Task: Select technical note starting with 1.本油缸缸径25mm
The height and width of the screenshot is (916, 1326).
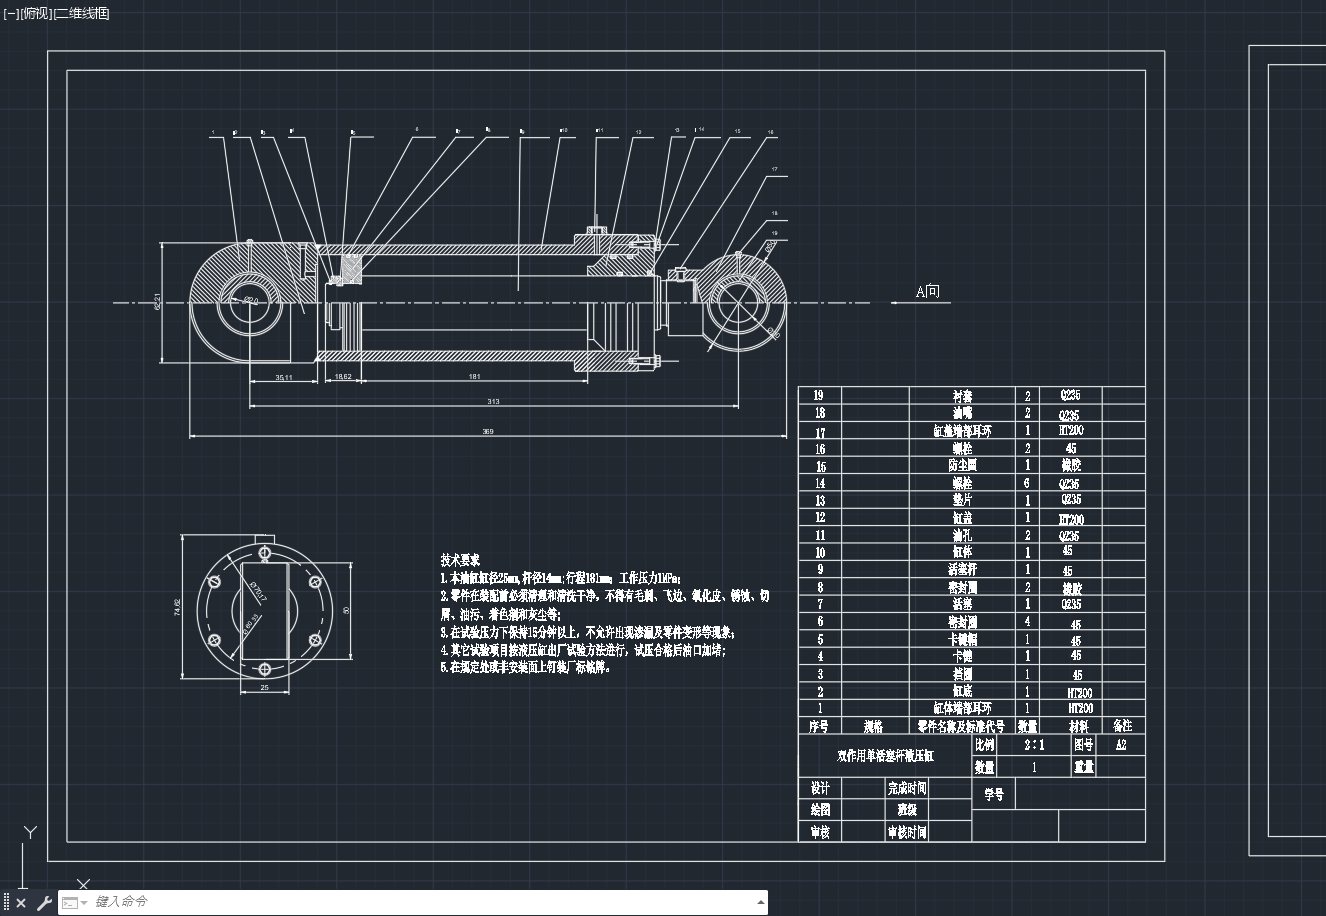Action: (x=560, y=578)
